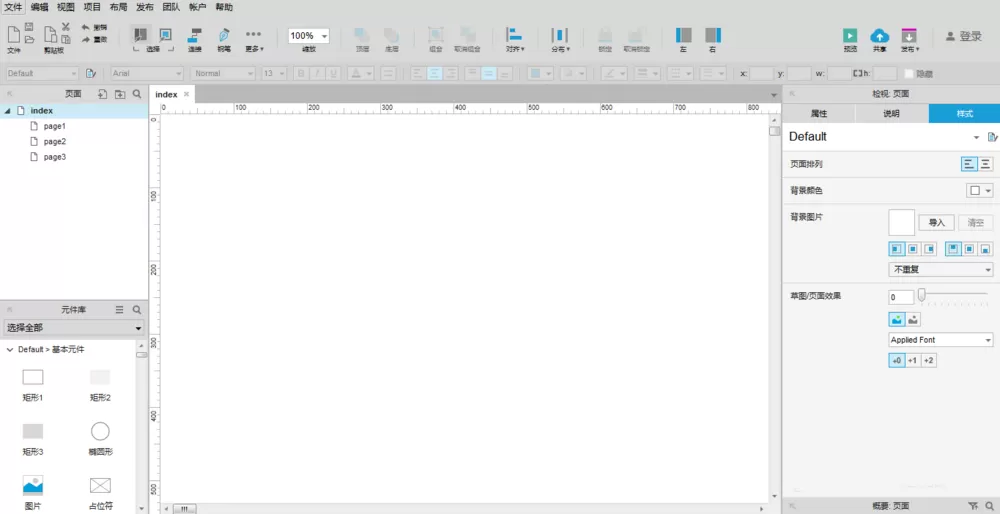1000x514 pixels.
Task: Click the save disk icon
Action: [x=29, y=27]
